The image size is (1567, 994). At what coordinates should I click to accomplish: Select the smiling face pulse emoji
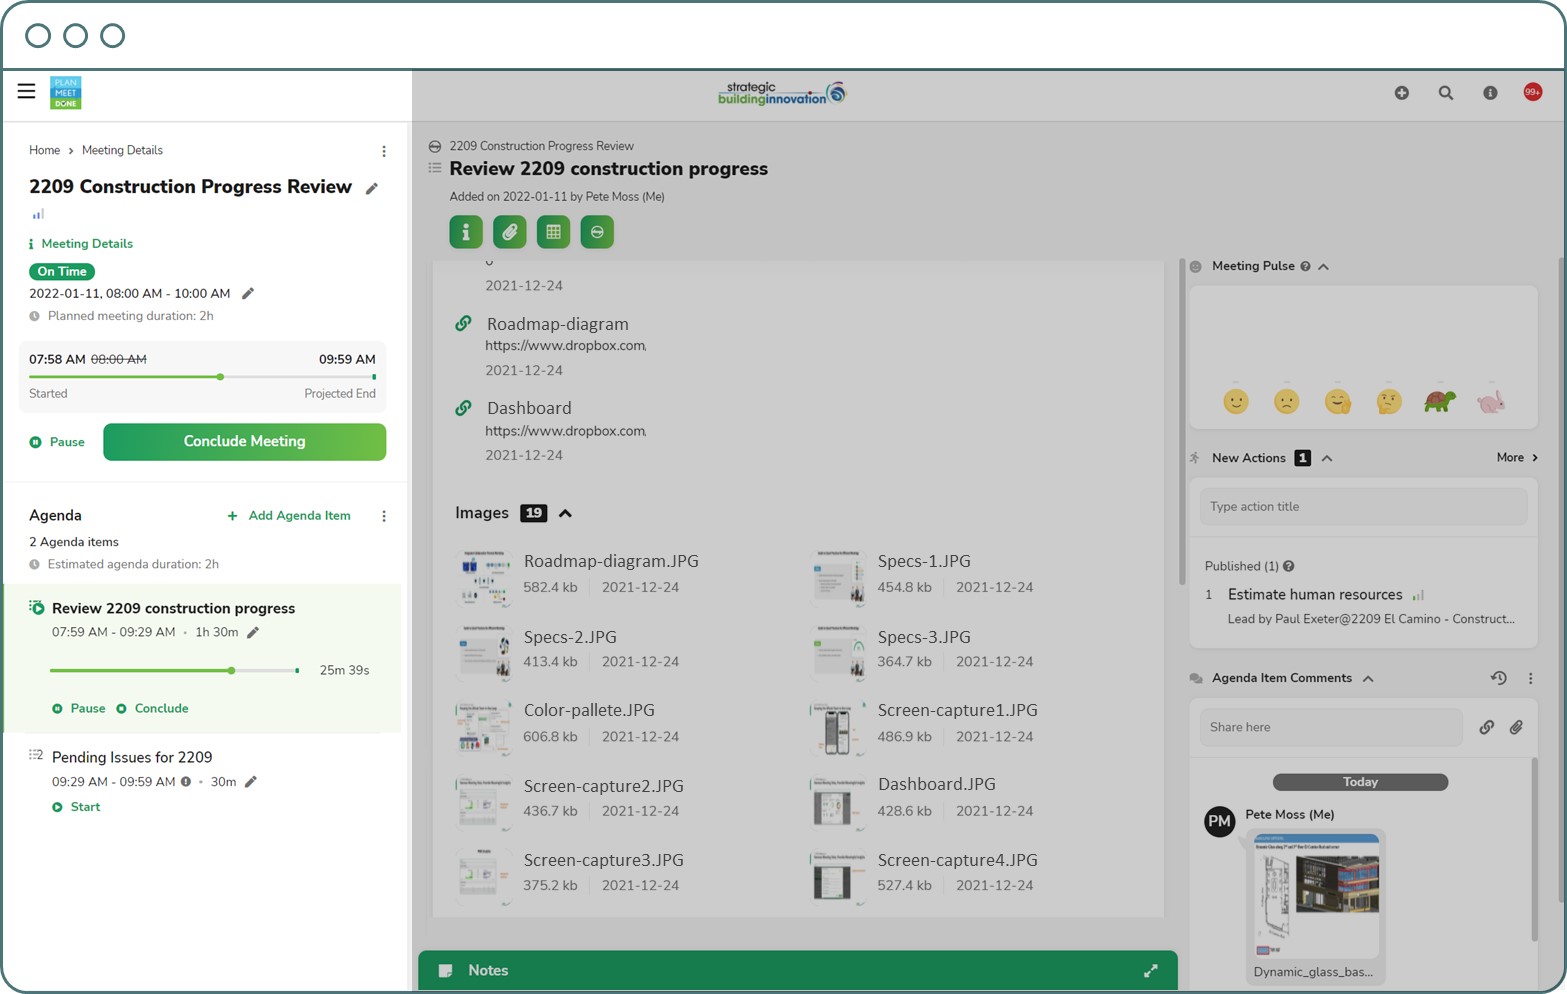(1236, 402)
